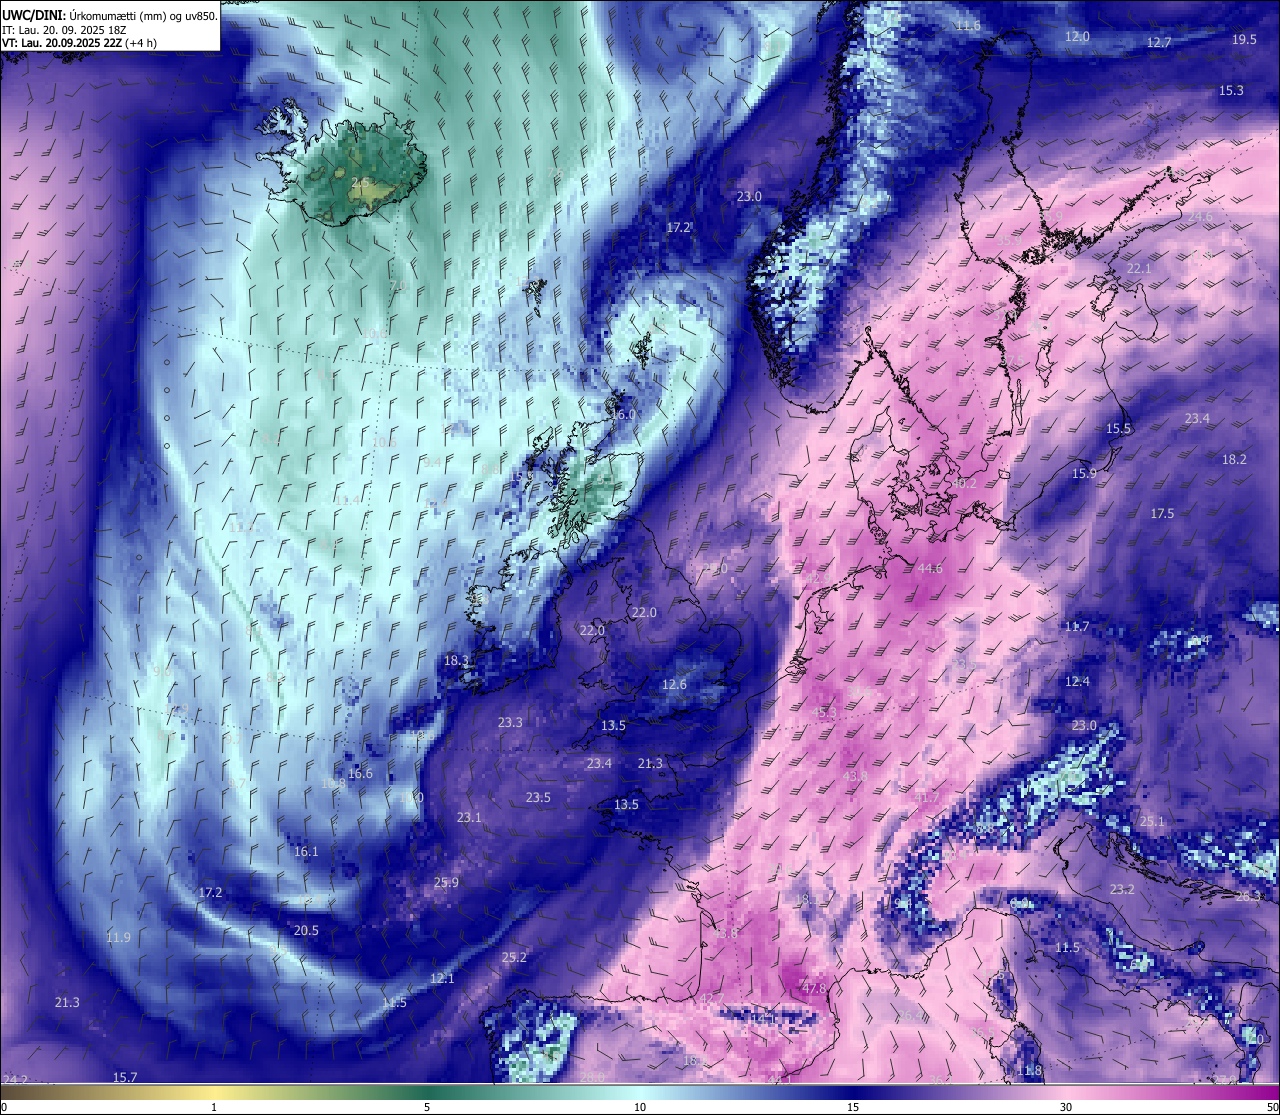
Task: Pick the 12.7 value label
Action: 1158,43
